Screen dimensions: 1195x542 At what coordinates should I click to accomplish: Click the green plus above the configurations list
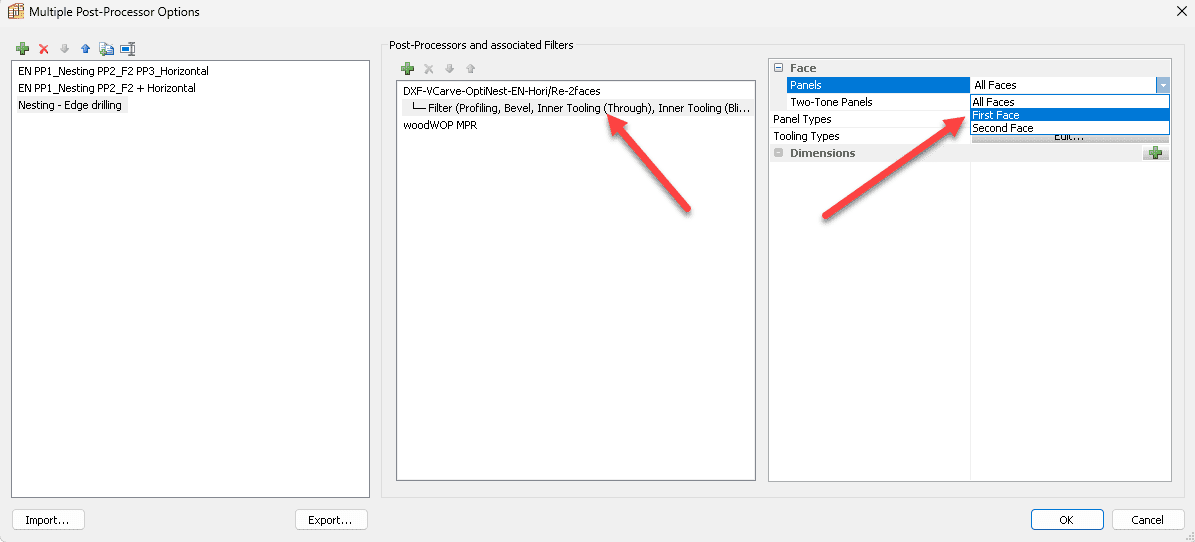pos(23,48)
